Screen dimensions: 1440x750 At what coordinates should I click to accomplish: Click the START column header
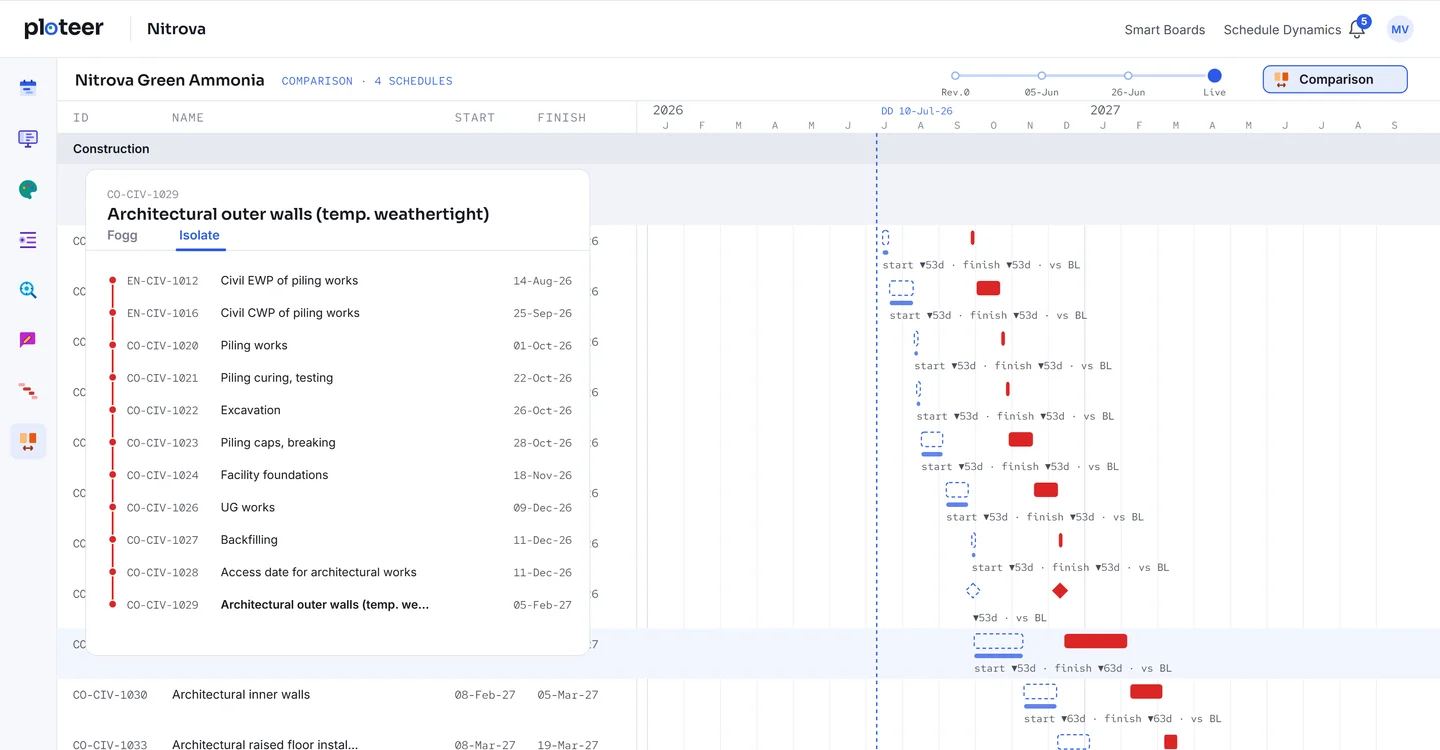pos(475,118)
